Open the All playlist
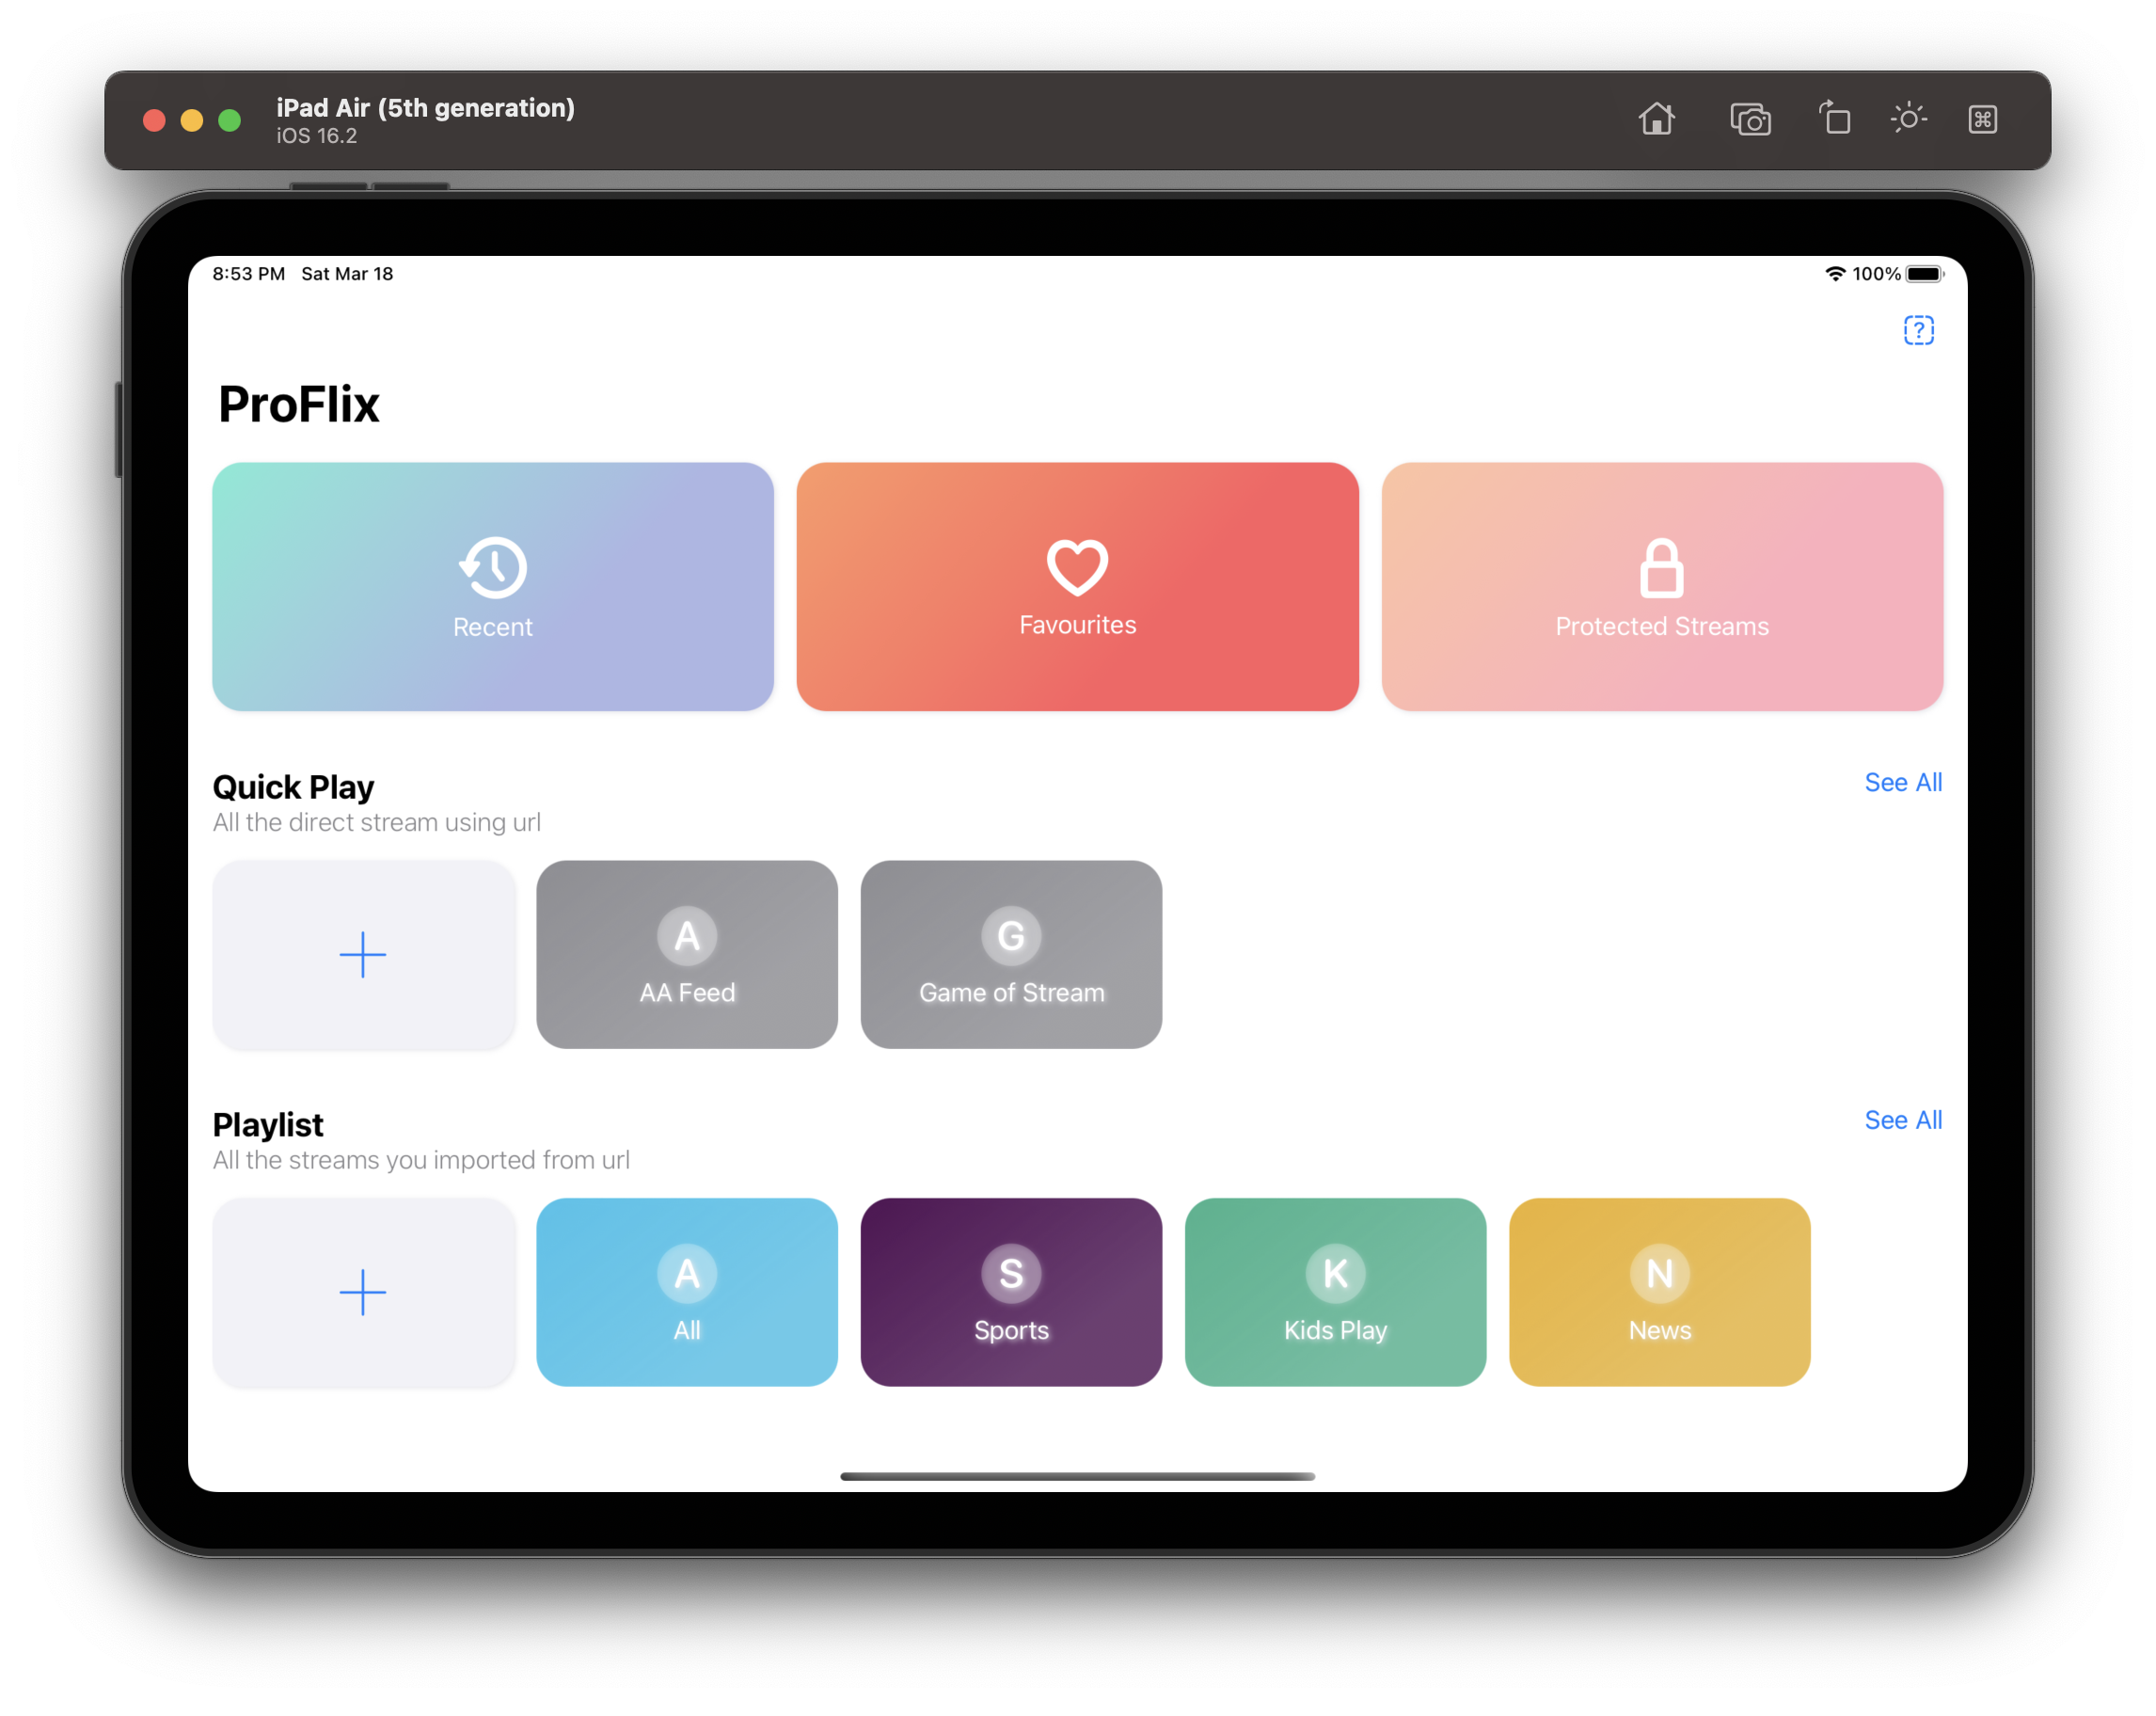 687,1291
